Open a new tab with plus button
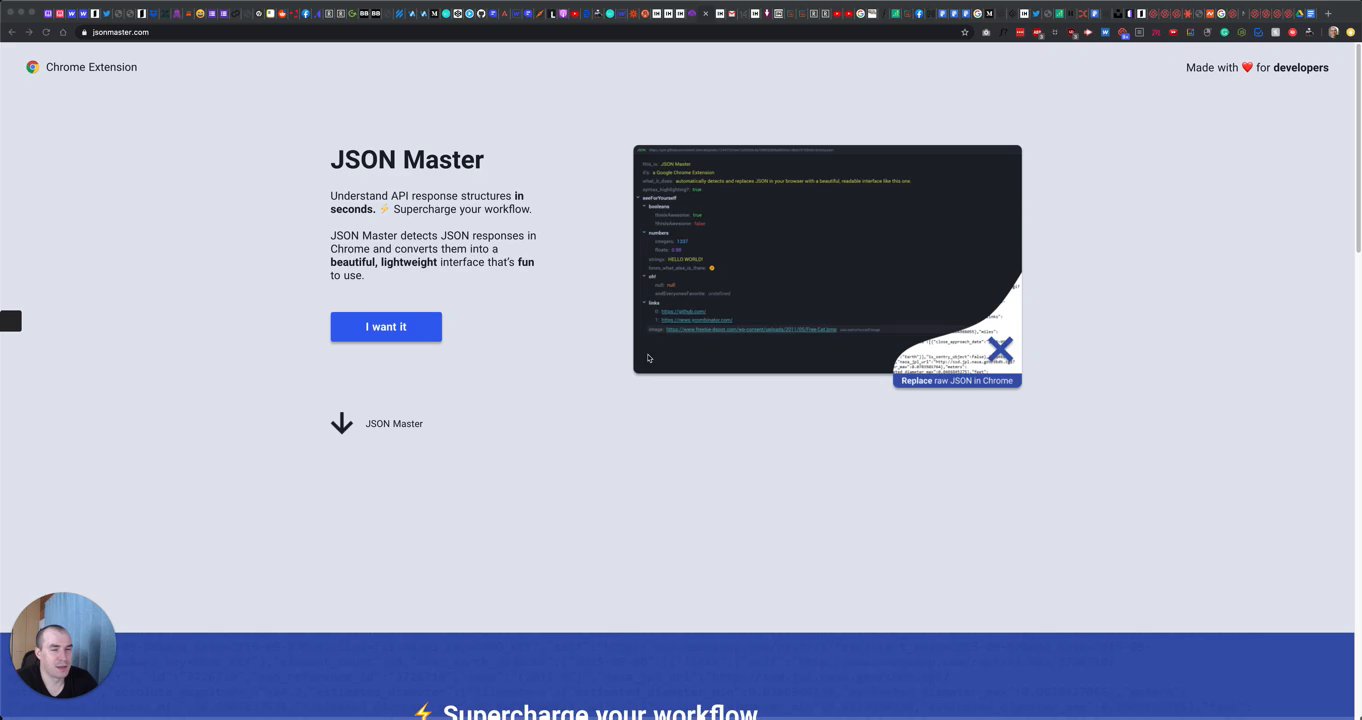The image size is (1362, 720). point(1328,14)
